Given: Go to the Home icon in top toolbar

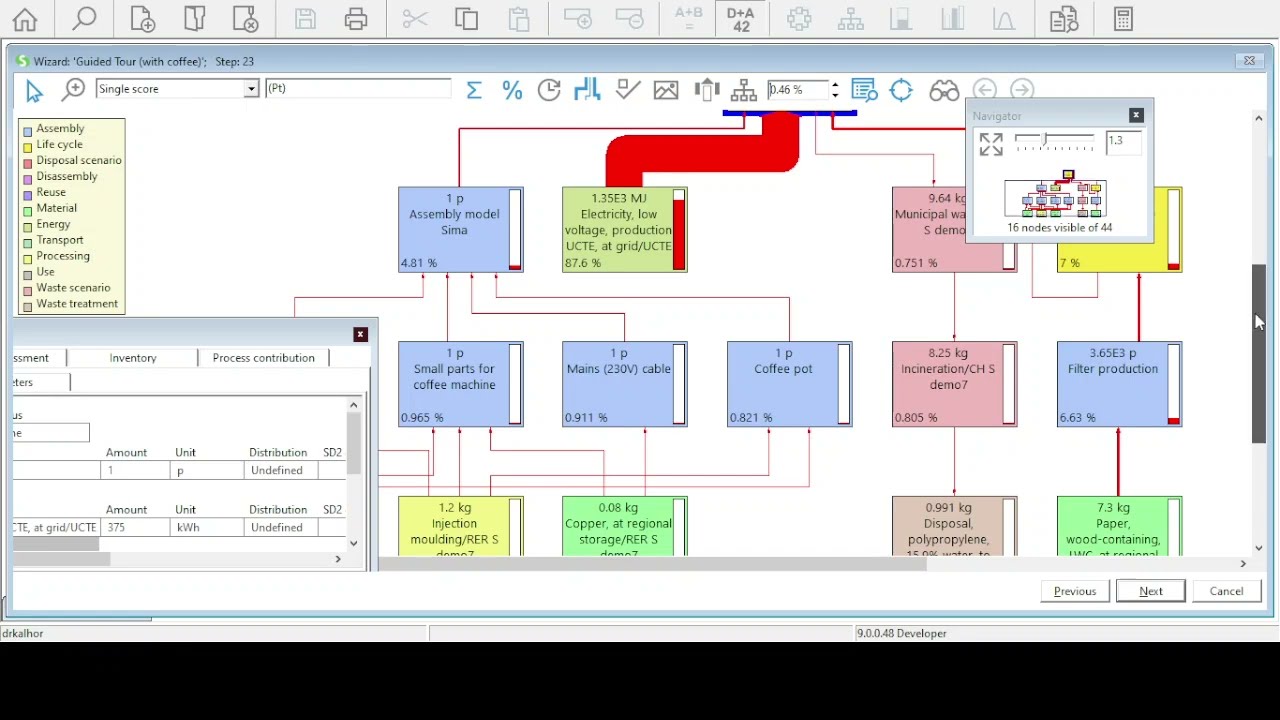Looking at the screenshot, I should [25, 19].
